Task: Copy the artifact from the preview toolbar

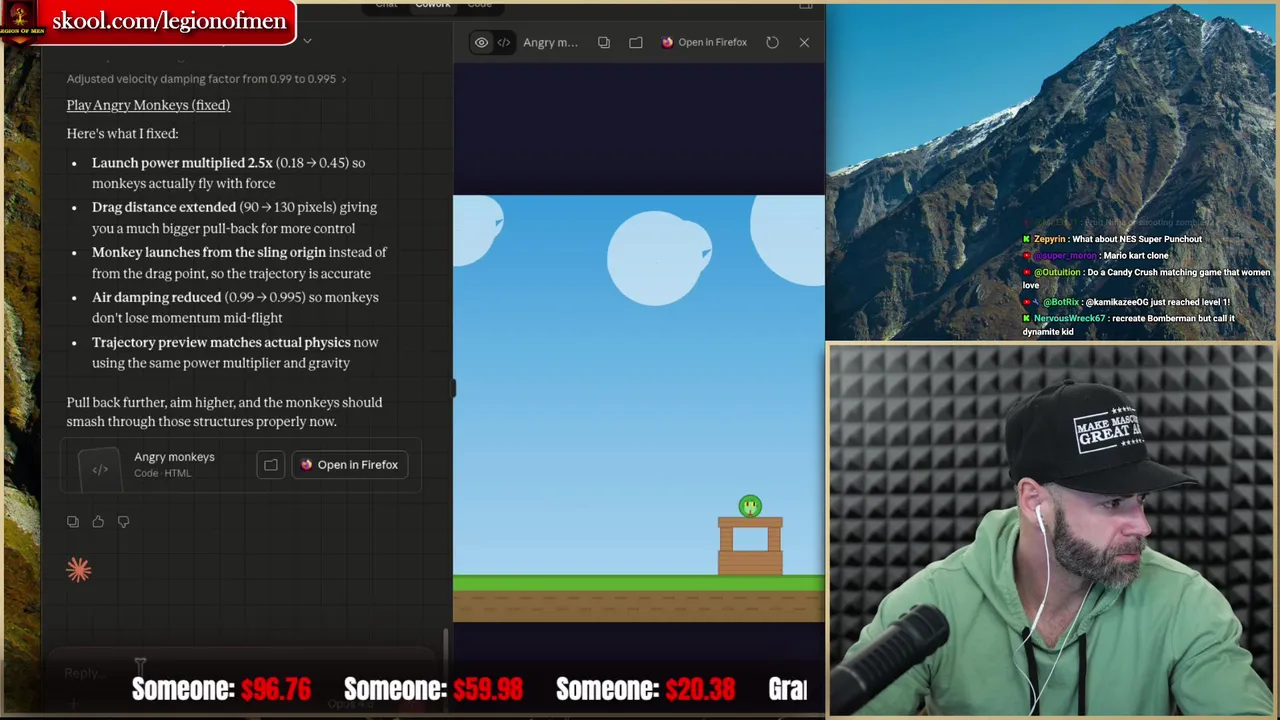Action: coord(604,42)
